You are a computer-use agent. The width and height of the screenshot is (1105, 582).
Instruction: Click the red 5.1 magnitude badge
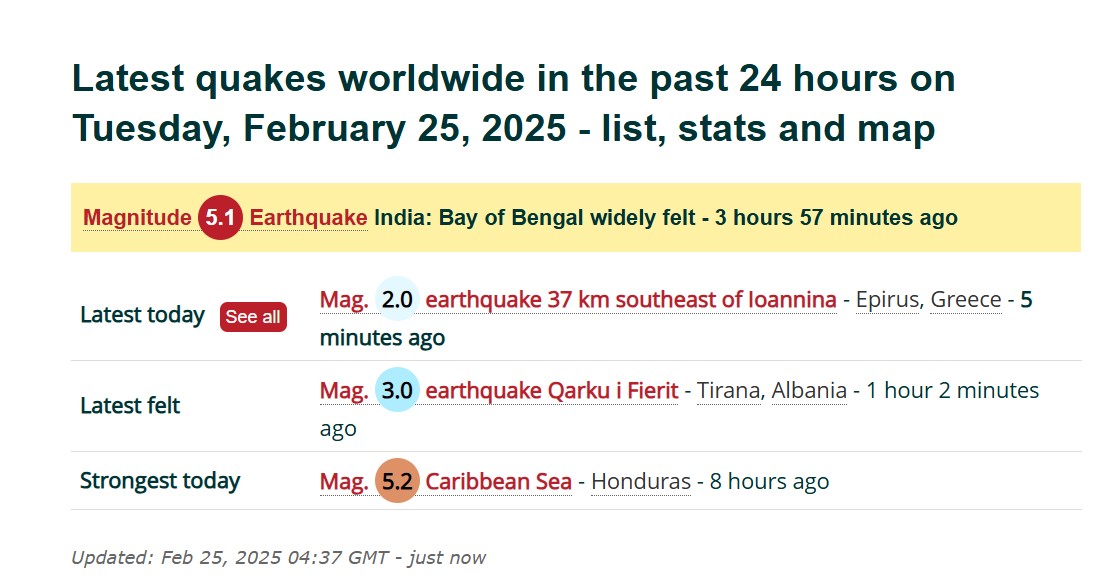[220, 217]
